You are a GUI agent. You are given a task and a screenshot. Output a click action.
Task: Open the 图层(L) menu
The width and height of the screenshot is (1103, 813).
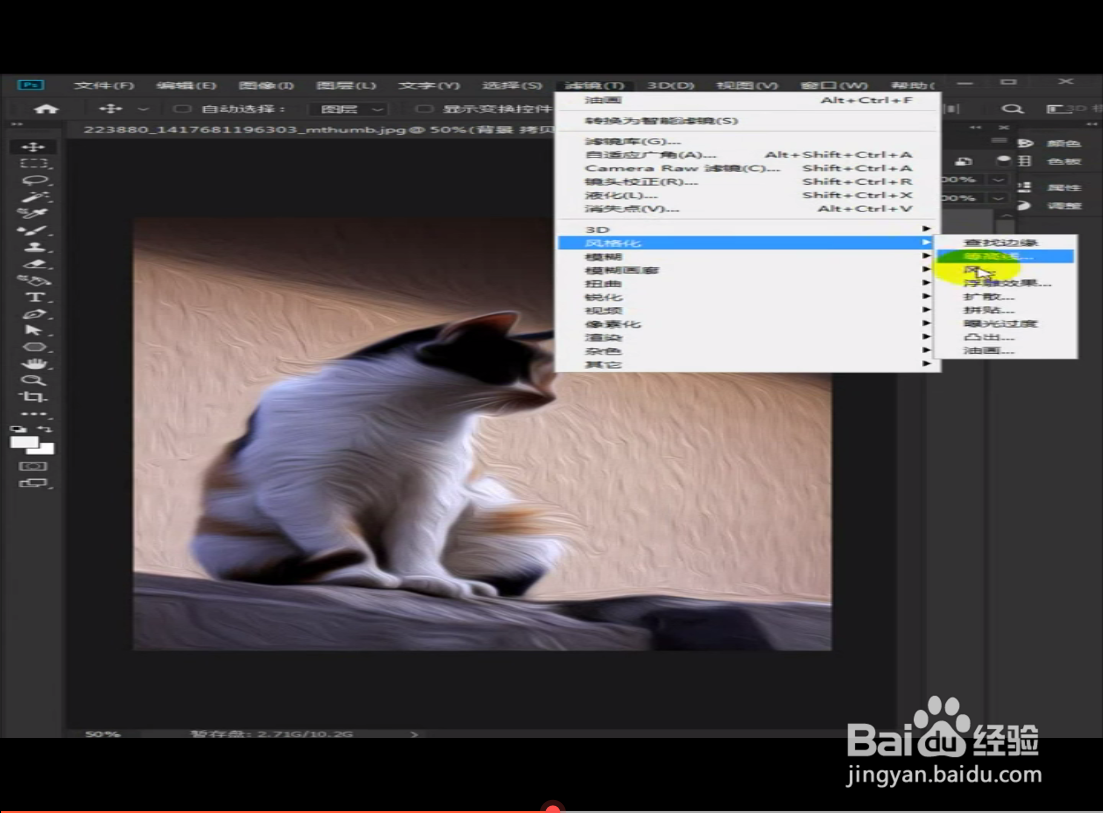click(x=346, y=85)
